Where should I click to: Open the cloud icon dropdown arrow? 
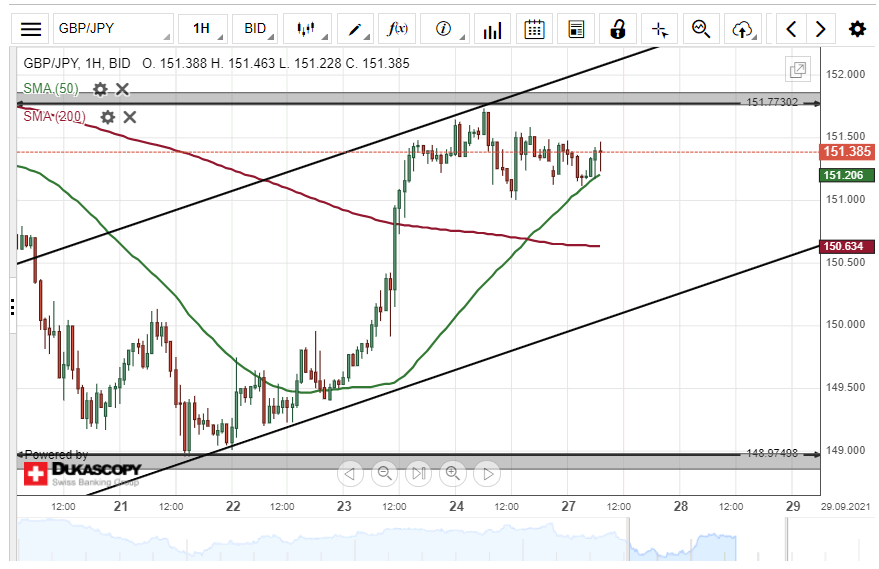pos(755,37)
